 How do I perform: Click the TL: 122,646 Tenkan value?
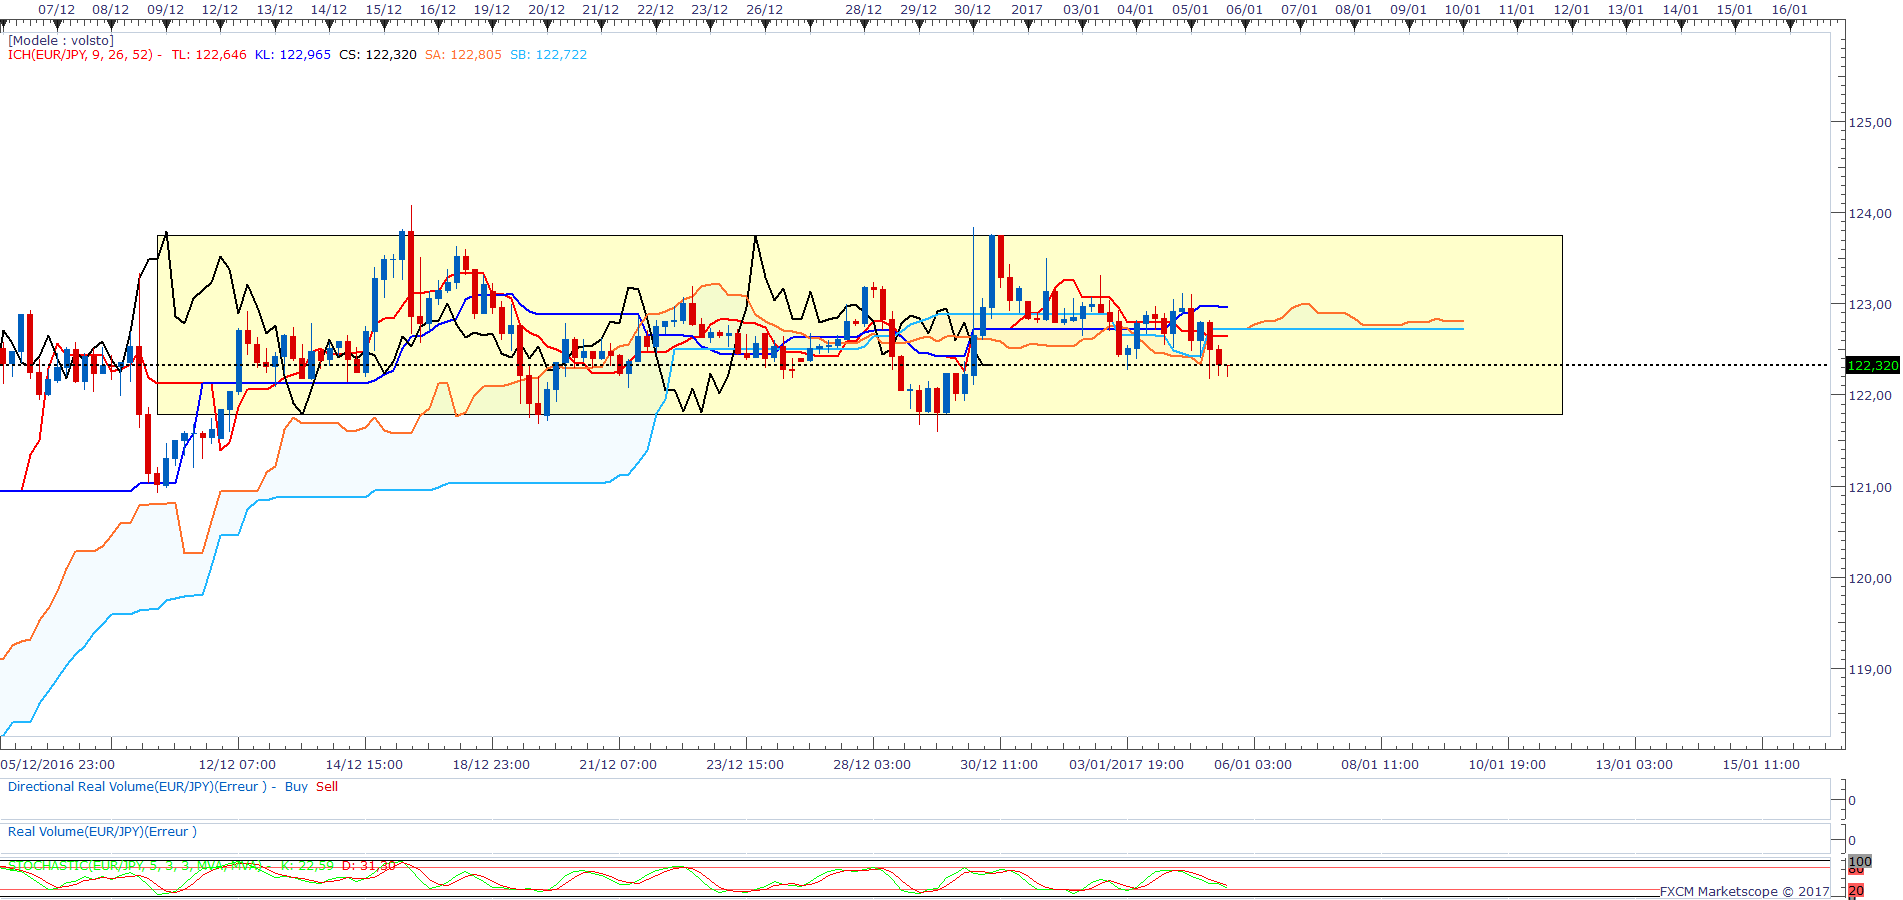[208, 55]
